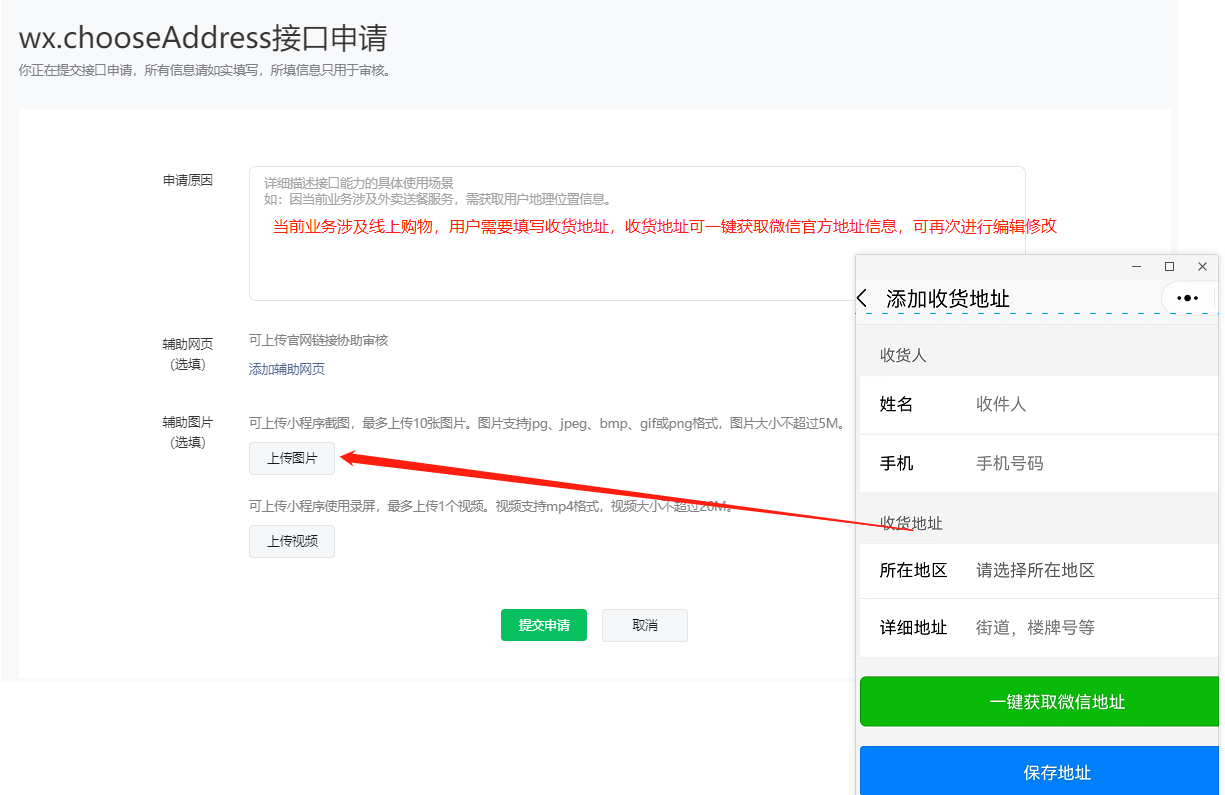The width and height of the screenshot is (1225, 795).
Task: Click the wx.chooseAddress接口申请 page title
Action: pos(203,38)
